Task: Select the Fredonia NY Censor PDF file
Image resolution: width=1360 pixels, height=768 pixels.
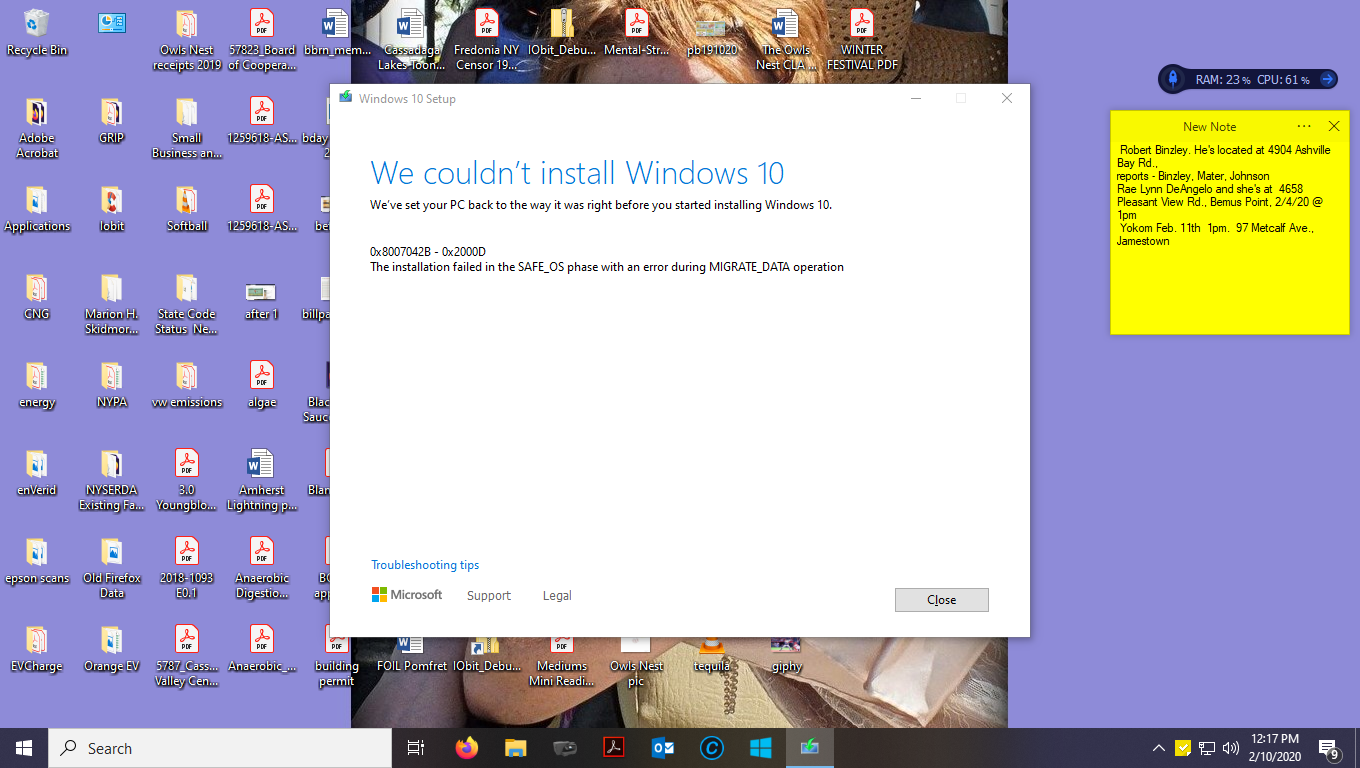Action: point(487,41)
